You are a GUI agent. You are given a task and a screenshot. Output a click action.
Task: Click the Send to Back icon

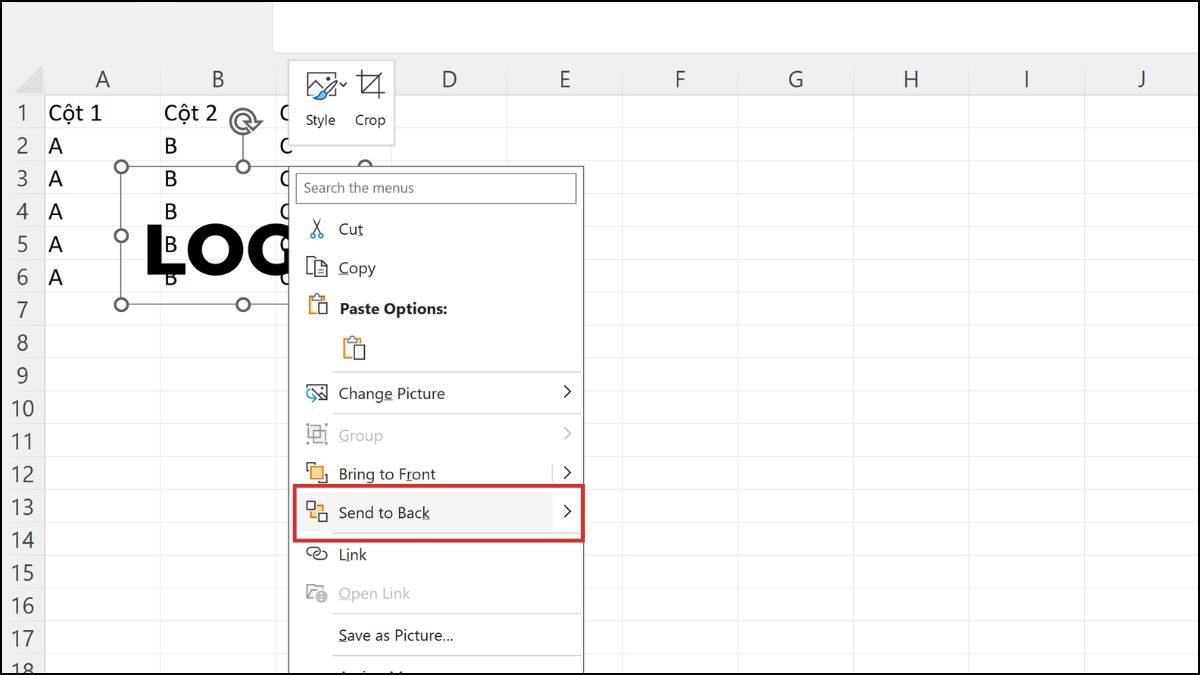[317, 512]
